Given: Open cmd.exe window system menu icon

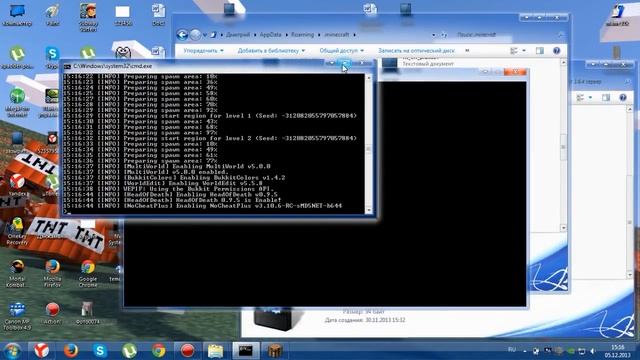Looking at the screenshot, I should tap(68, 66).
